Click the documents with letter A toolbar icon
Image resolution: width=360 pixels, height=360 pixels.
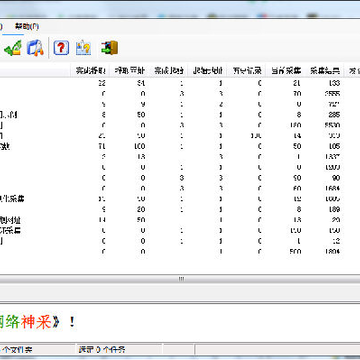click(x=35, y=48)
